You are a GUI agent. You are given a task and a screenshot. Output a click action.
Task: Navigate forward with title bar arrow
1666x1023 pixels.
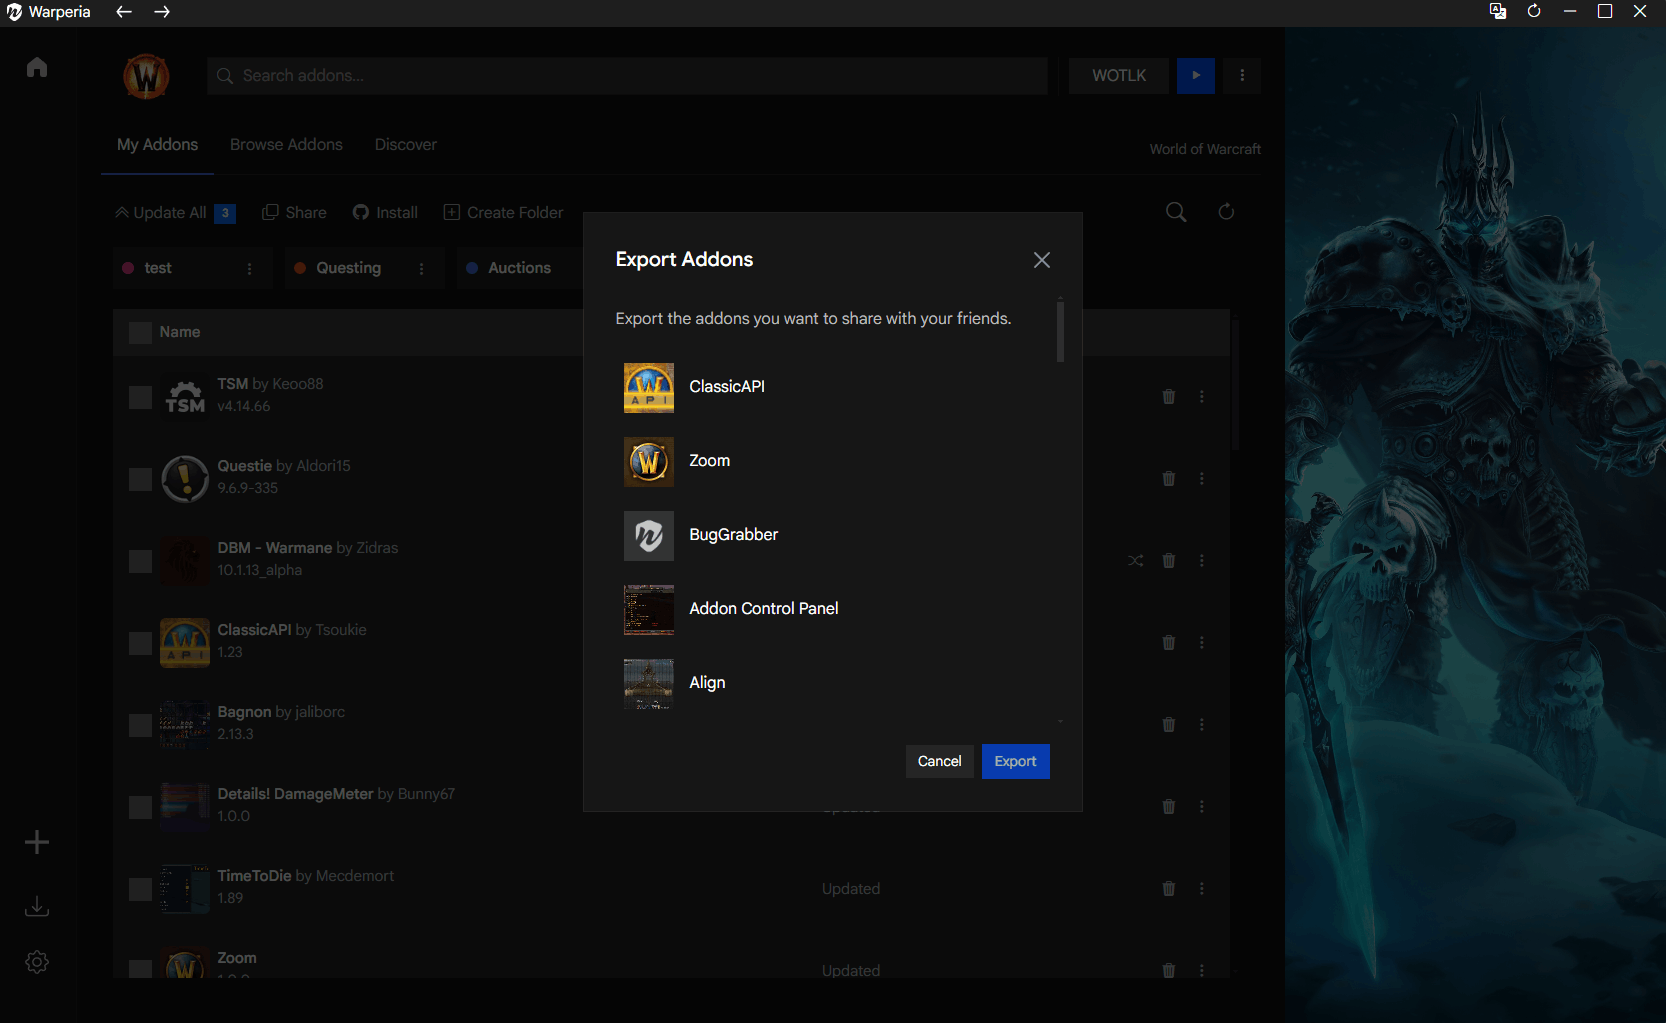pos(162,12)
